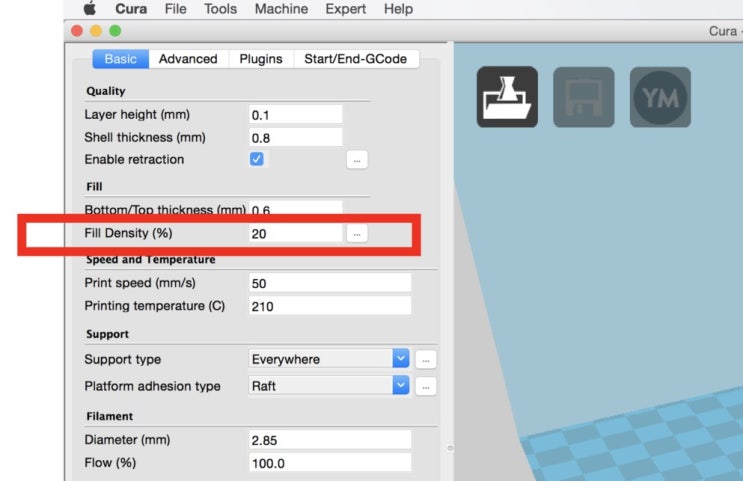Click the 'Fill' section heading

point(94,186)
